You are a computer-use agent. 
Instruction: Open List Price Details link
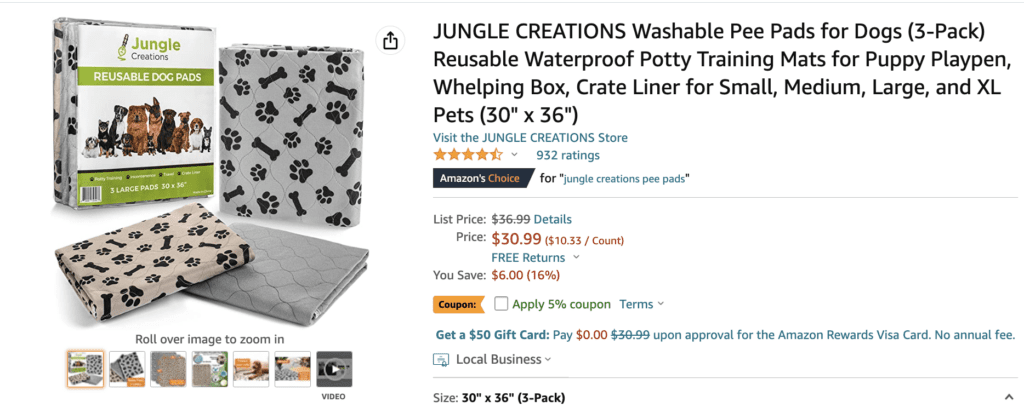pos(553,219)
